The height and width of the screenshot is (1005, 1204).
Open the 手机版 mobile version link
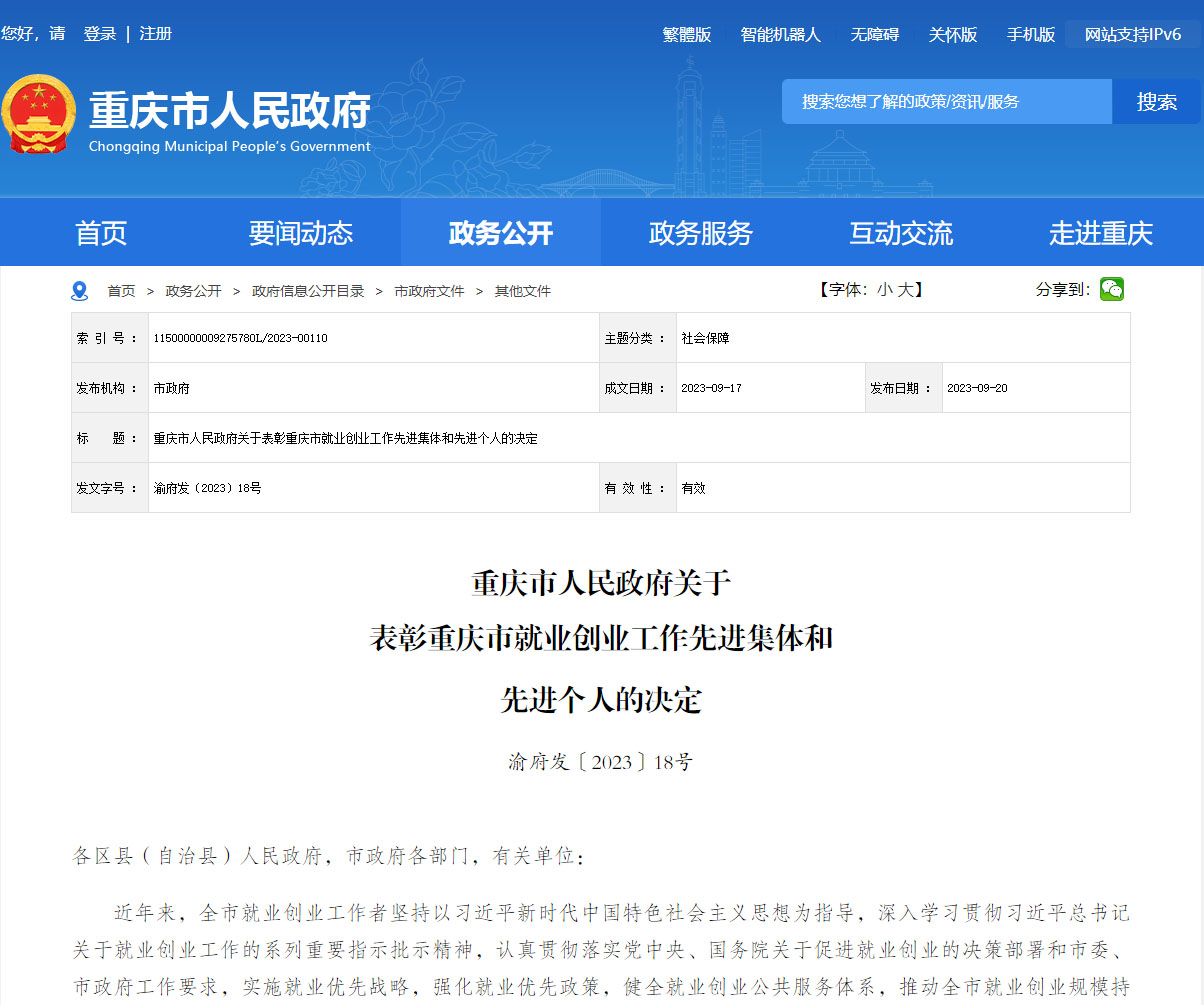[1031, 35]
